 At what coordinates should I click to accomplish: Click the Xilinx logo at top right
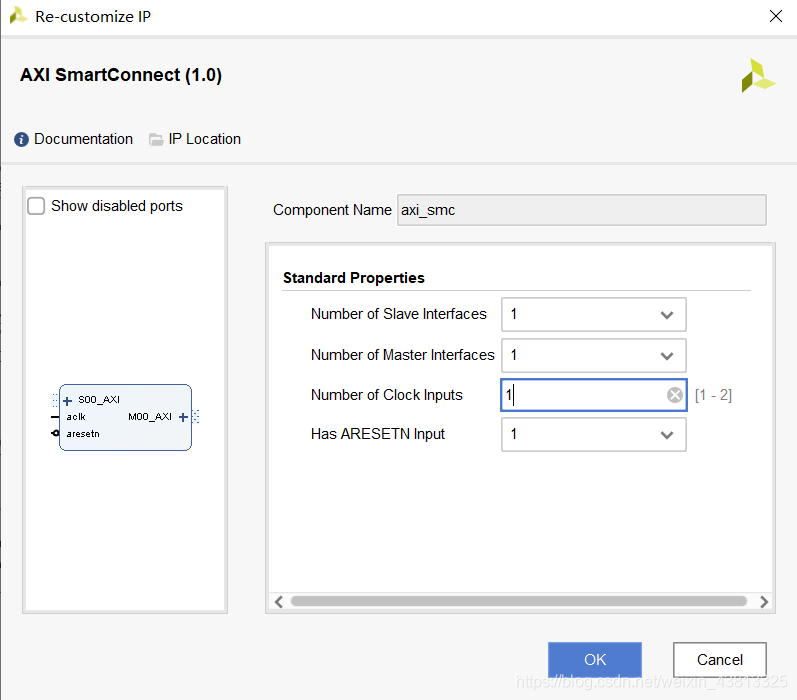click(758, 76)
